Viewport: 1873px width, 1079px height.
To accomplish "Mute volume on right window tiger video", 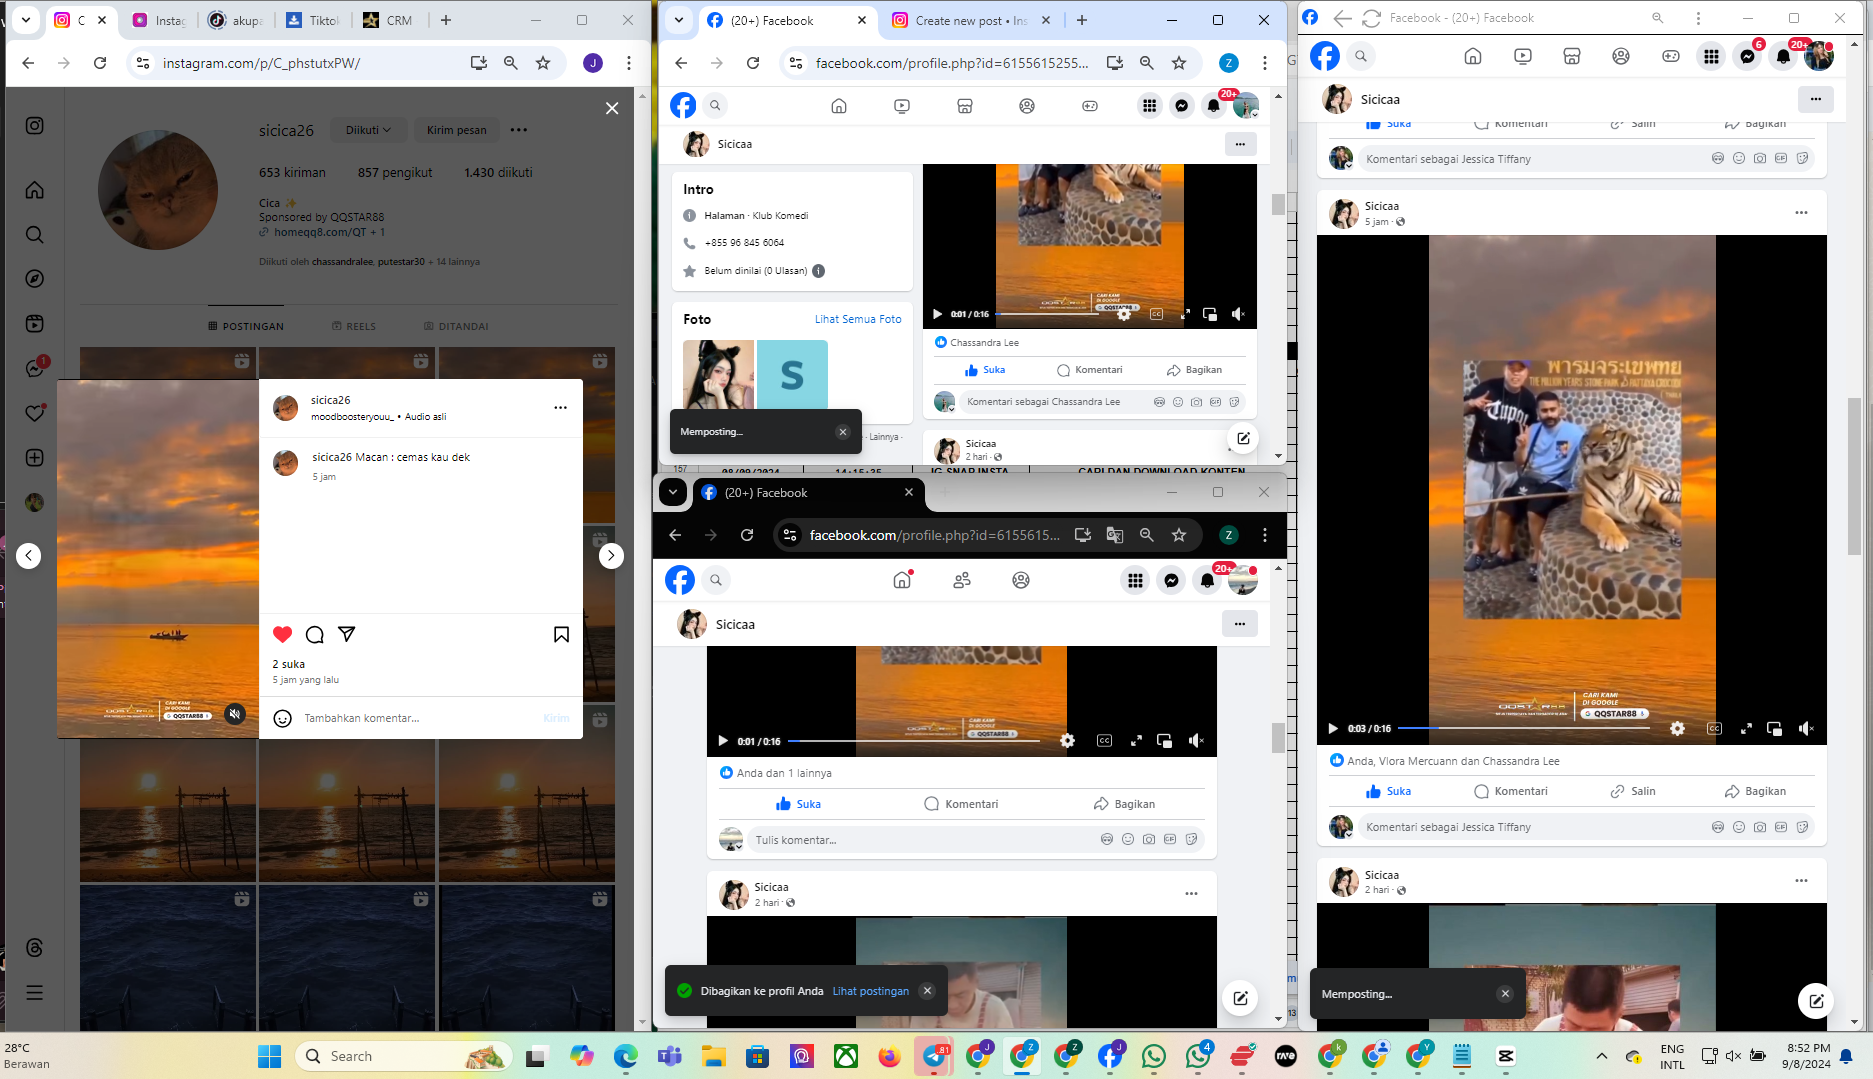I will coord(1806,729).
